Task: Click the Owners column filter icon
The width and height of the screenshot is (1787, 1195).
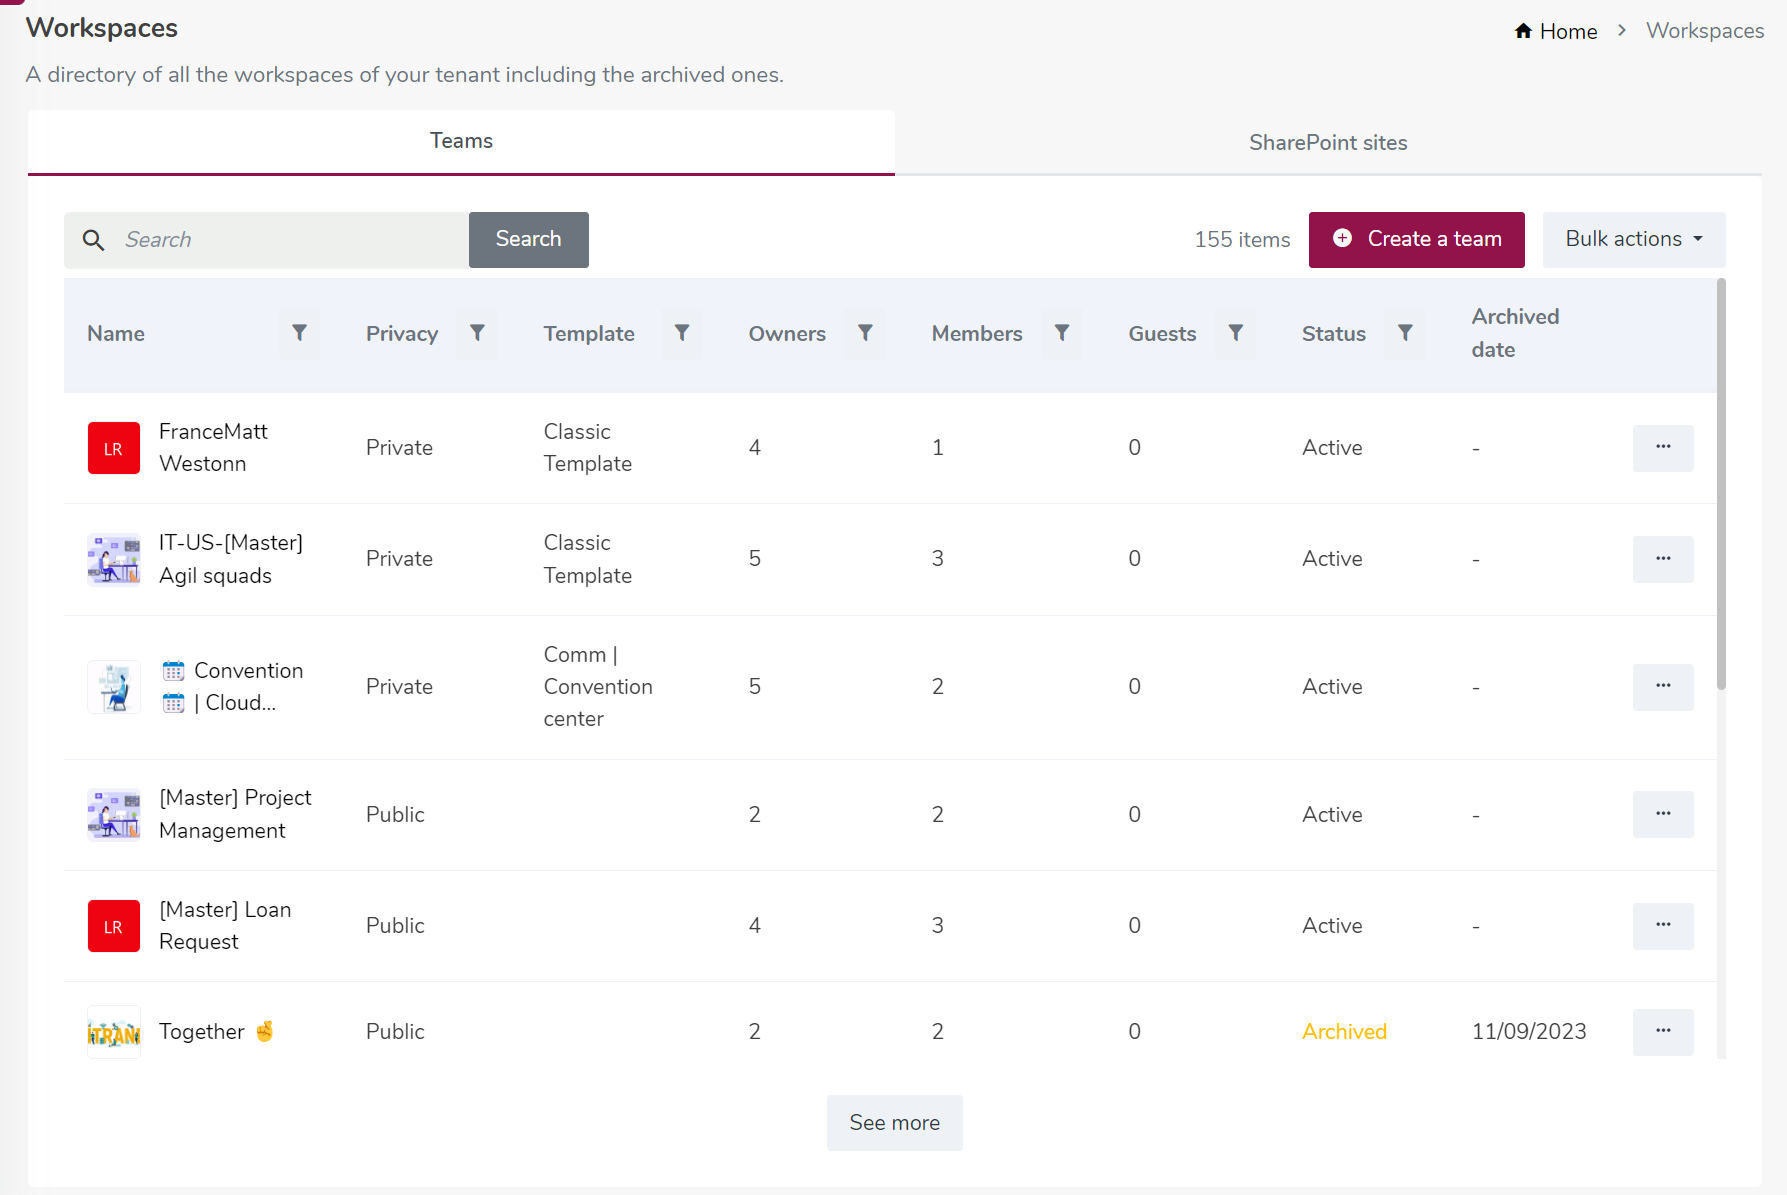Action: click(865, 333)
